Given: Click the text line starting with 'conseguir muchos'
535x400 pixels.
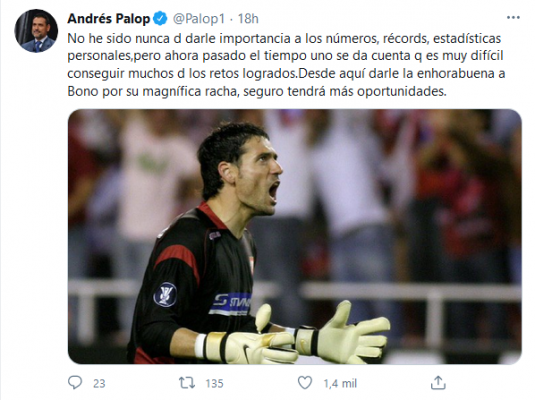Looking at the screenshot, I should (286, 74).
